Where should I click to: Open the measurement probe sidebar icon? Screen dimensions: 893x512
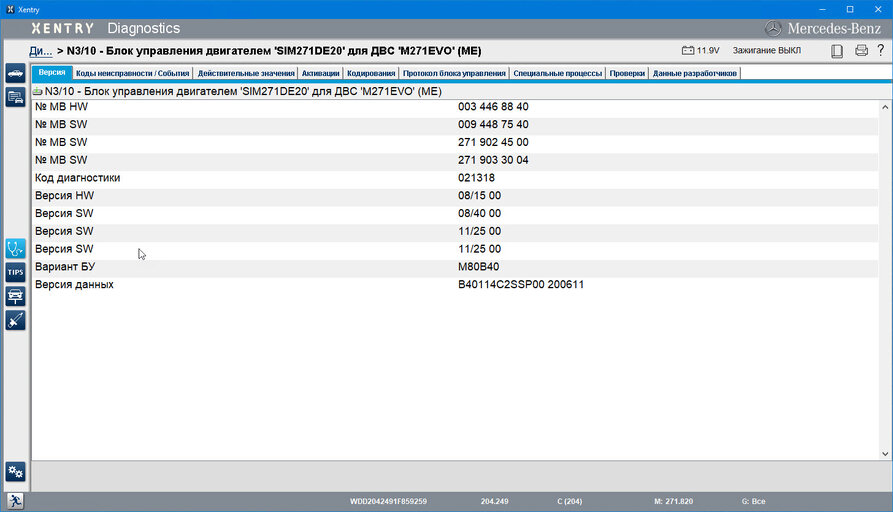15,320
